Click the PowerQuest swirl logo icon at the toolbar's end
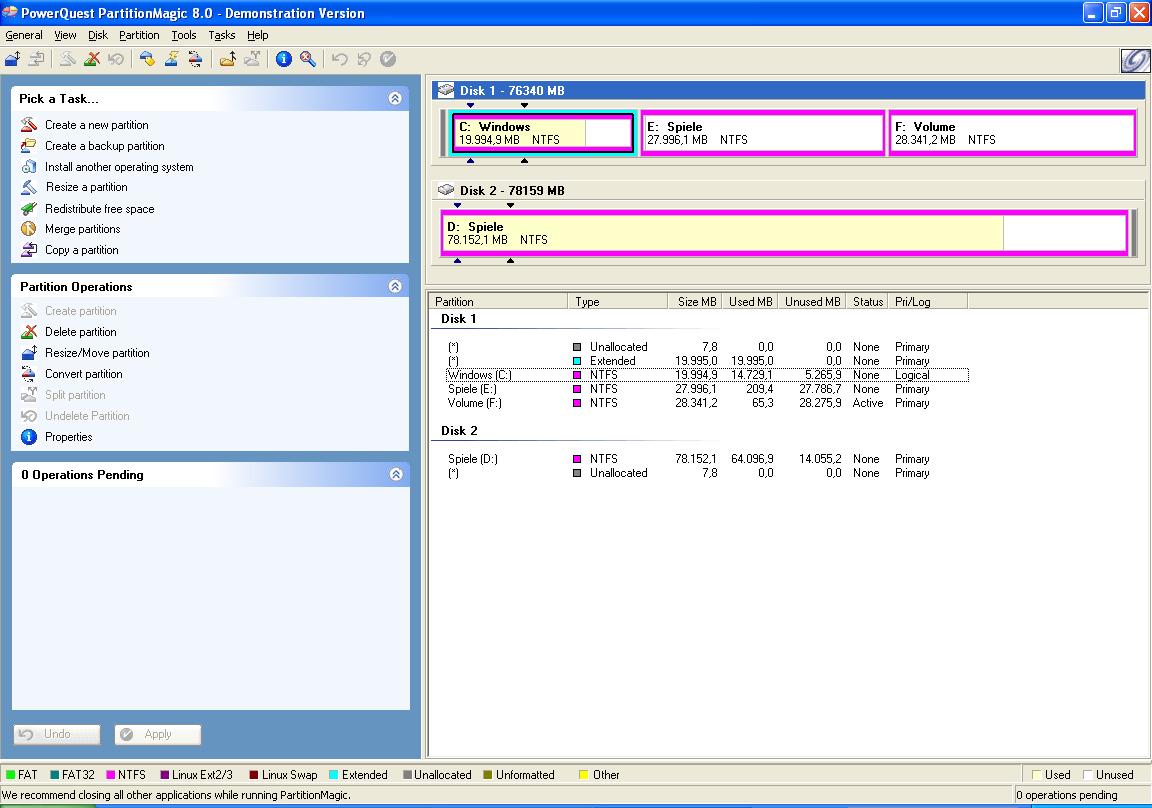The height and width of the screenshot is (808, 1152). (x=1134, y=60)
